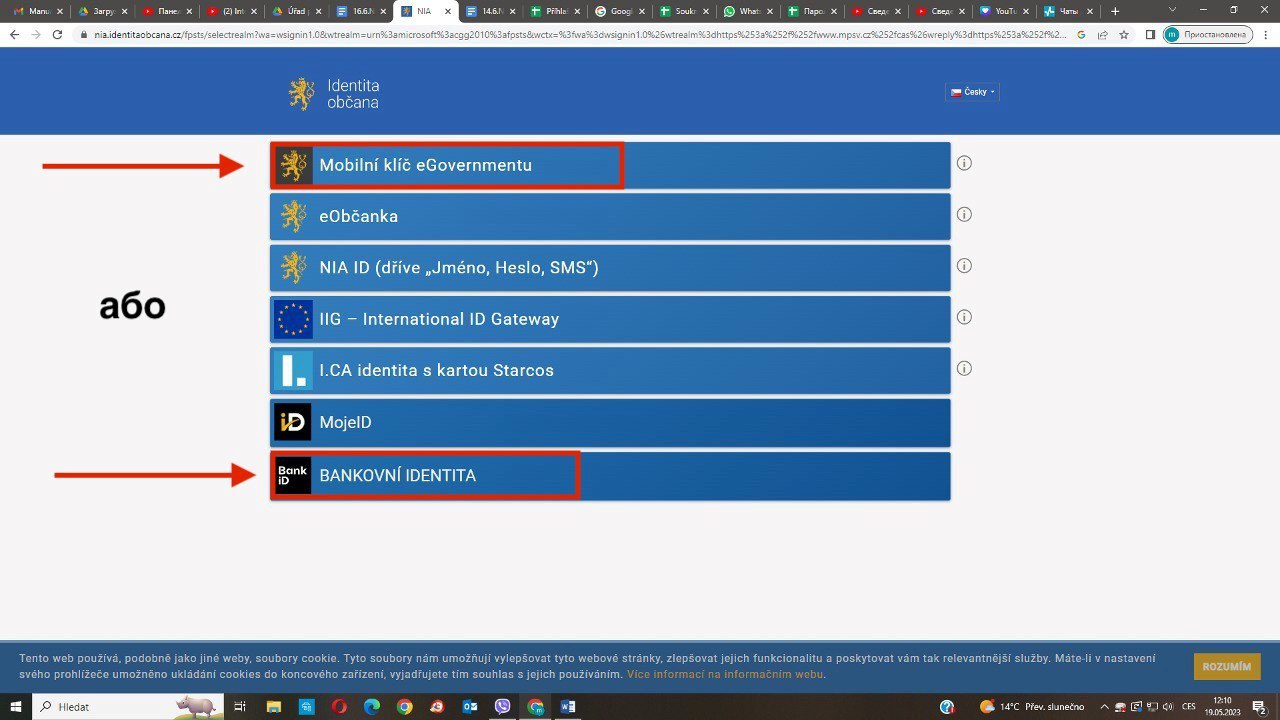
Task: Open browser side panel
Action: 1150,34
